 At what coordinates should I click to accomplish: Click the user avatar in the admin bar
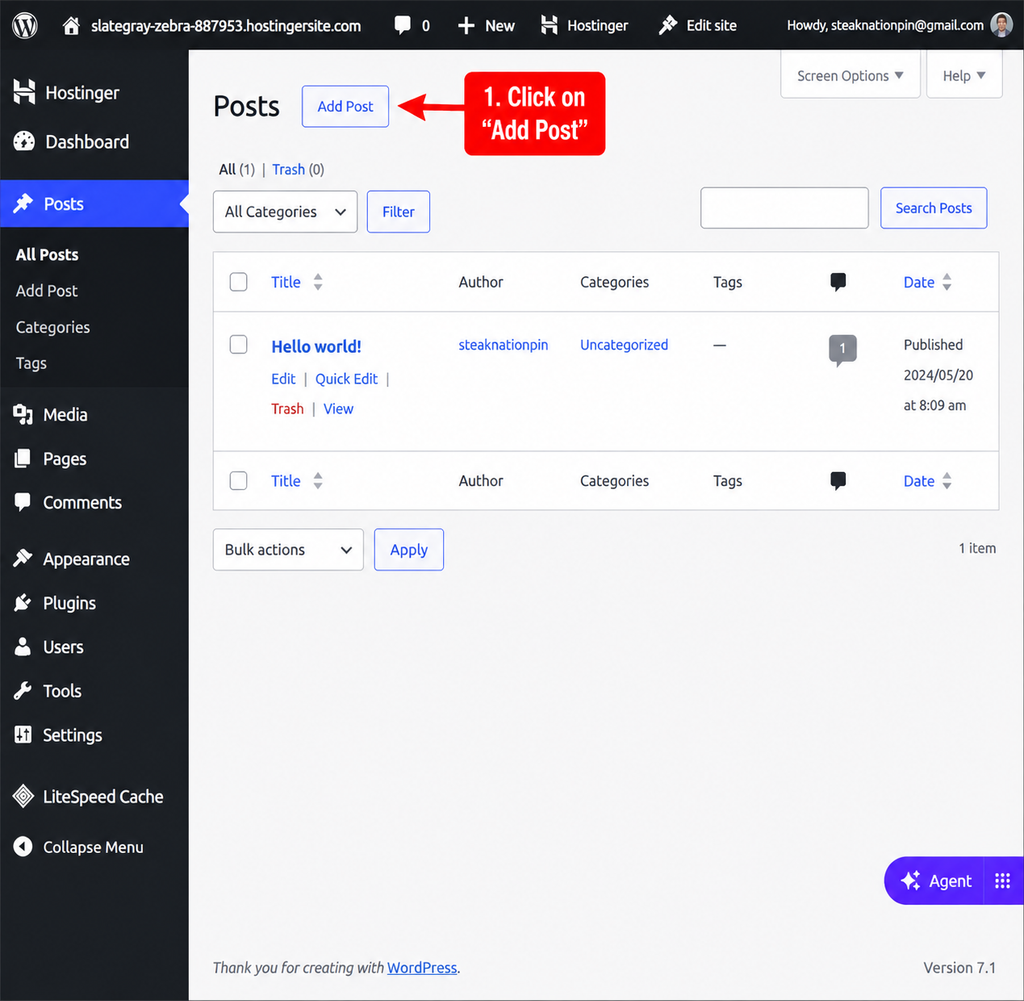[x=1001, y=25]
